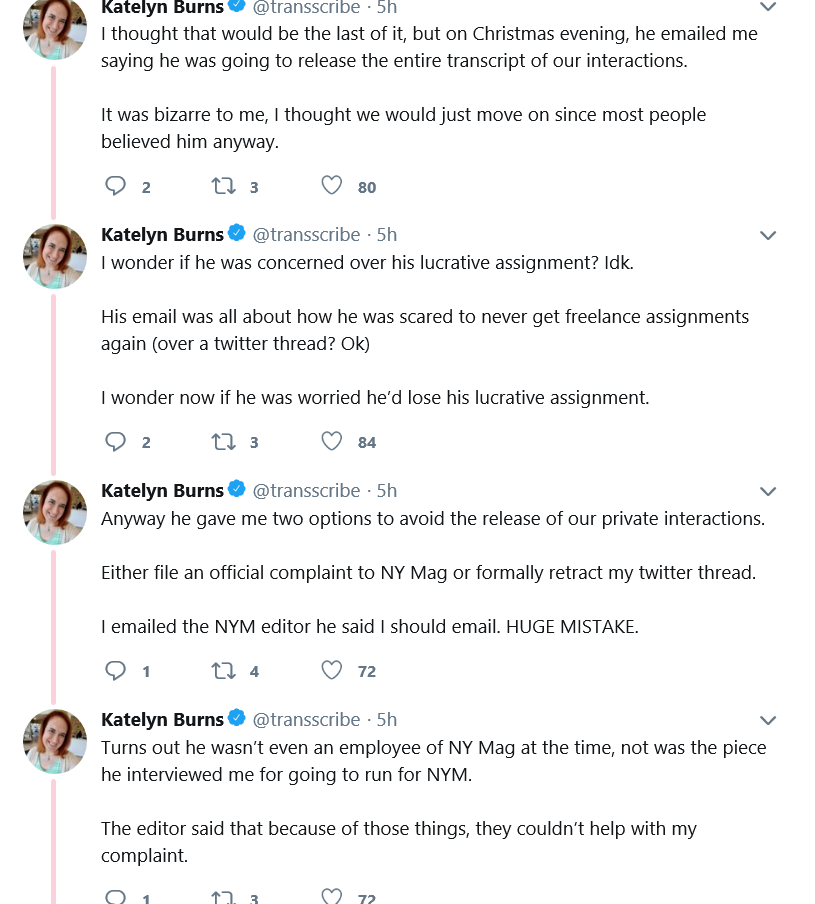Retweet the NY Mag complaint tweet
815x904 pixels.
pos(223,671)
